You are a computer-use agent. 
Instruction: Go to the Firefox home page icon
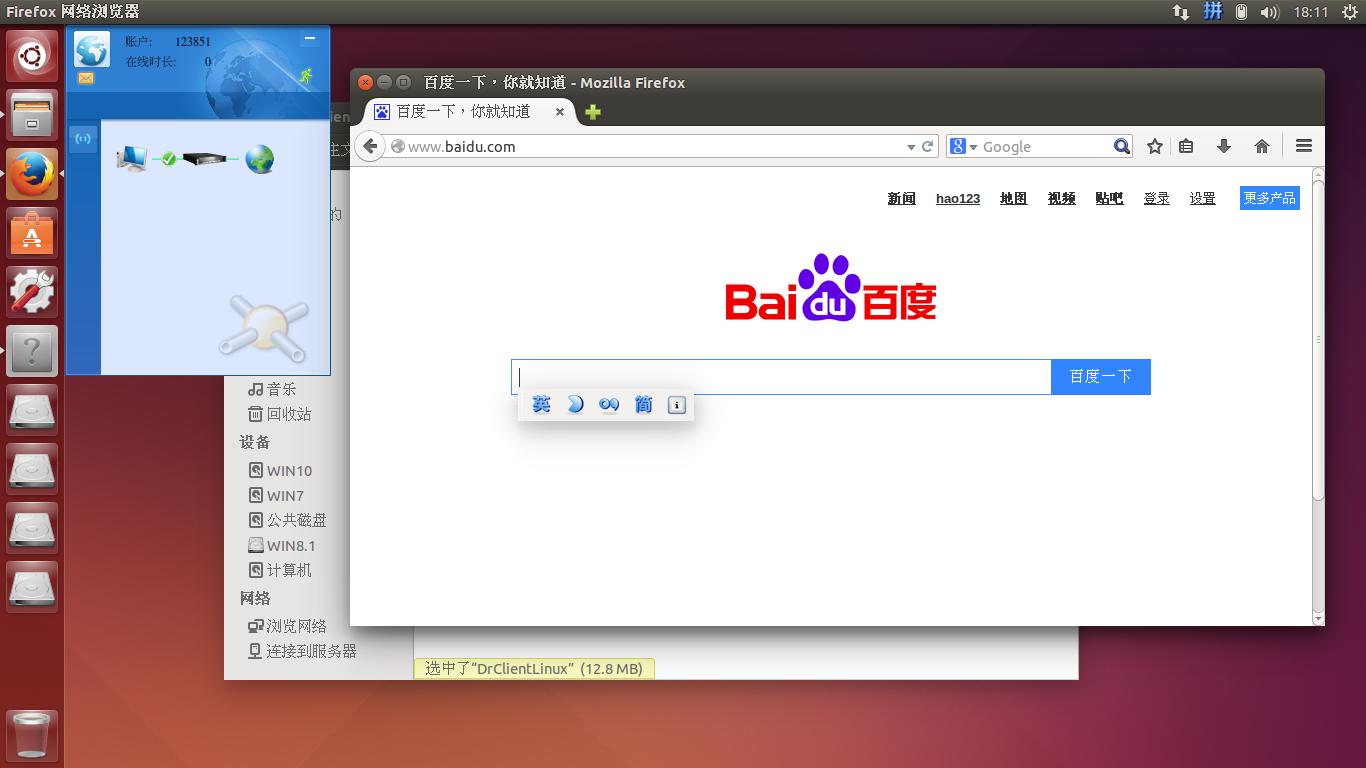point(1262,146)
